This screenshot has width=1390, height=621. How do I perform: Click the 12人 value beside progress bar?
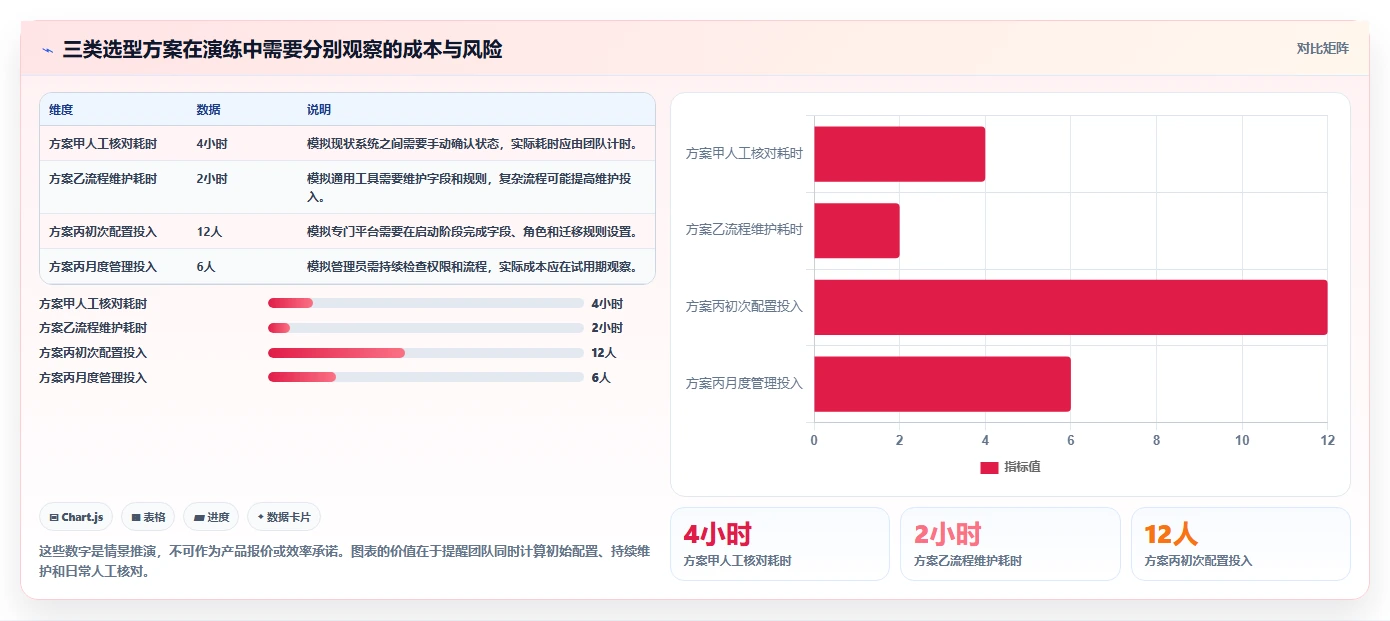coord(604,353)
